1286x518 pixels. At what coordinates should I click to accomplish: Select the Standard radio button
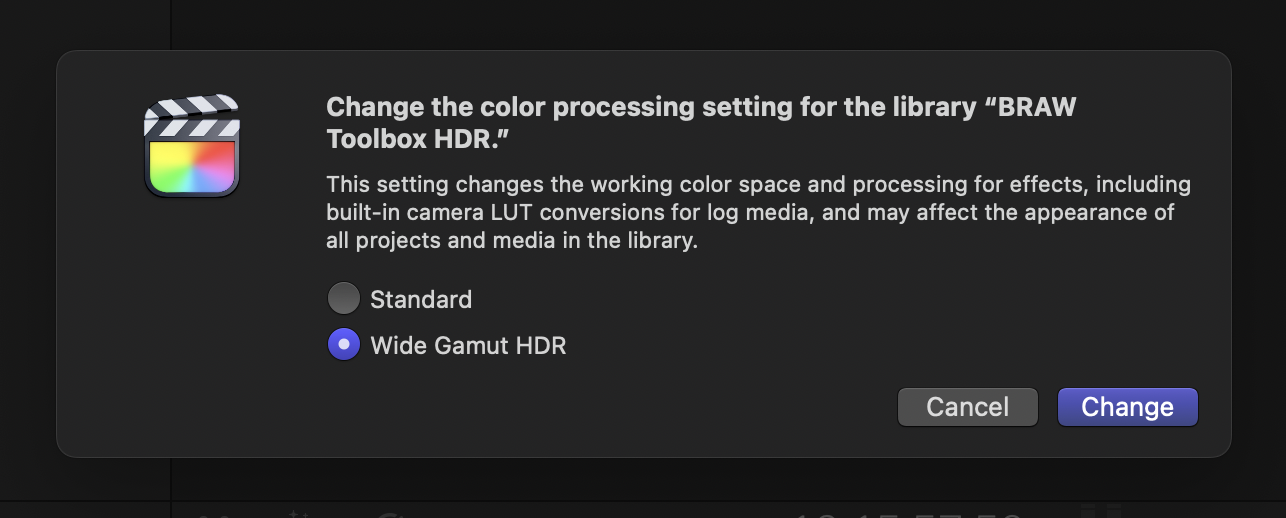(343, 298)
